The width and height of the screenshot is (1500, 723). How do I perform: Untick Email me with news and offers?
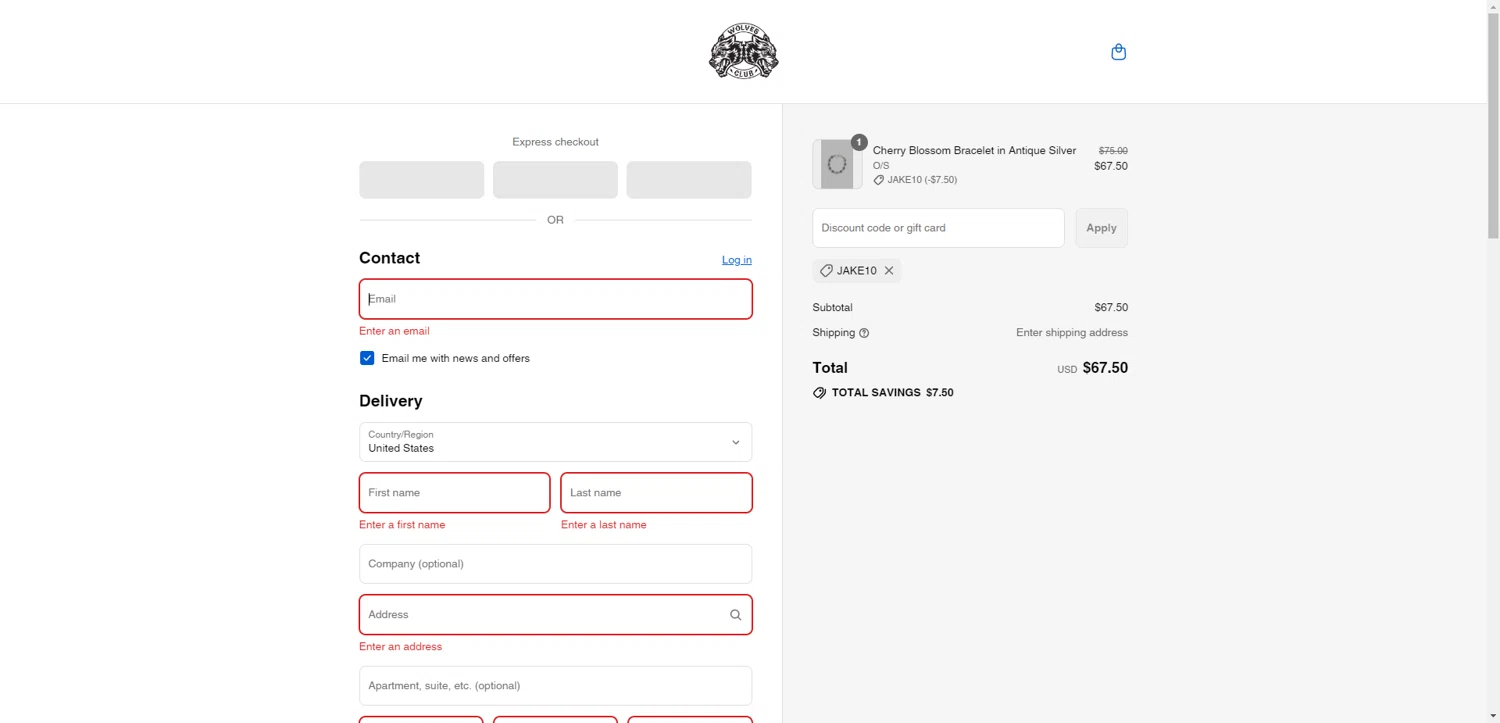tap(367, 358)
